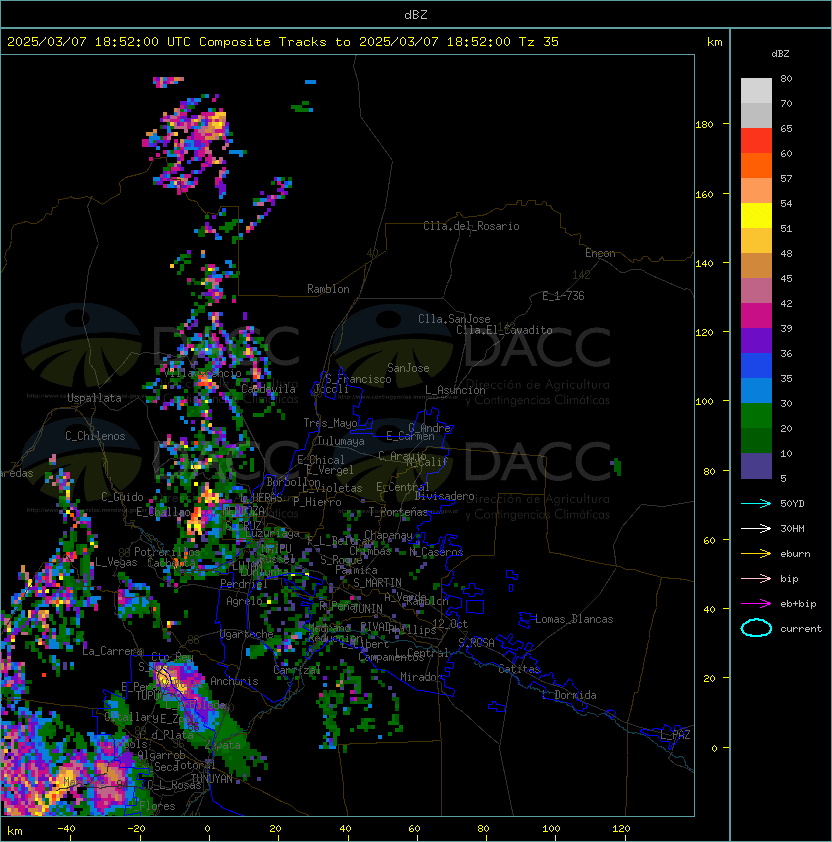Click the 'Lomas_Blancas' map label
Screen dimensions: 832x842
[574, 619]
